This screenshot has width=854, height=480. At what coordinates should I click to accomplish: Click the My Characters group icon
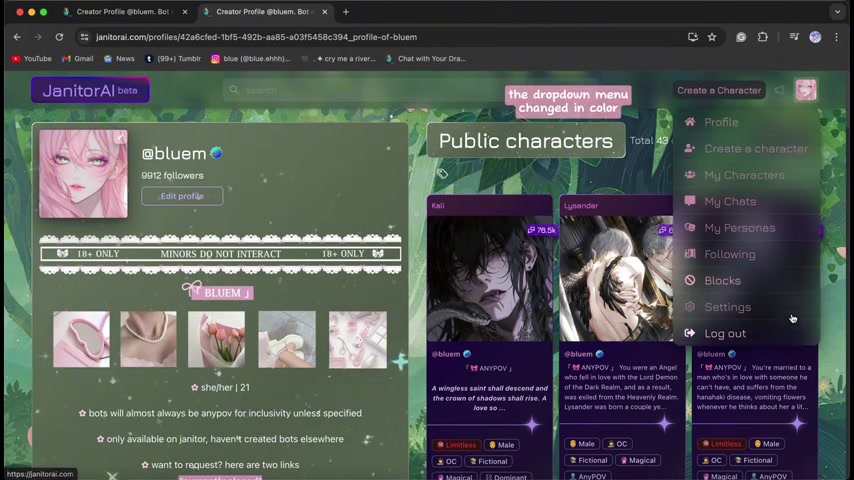pos(690,175)
